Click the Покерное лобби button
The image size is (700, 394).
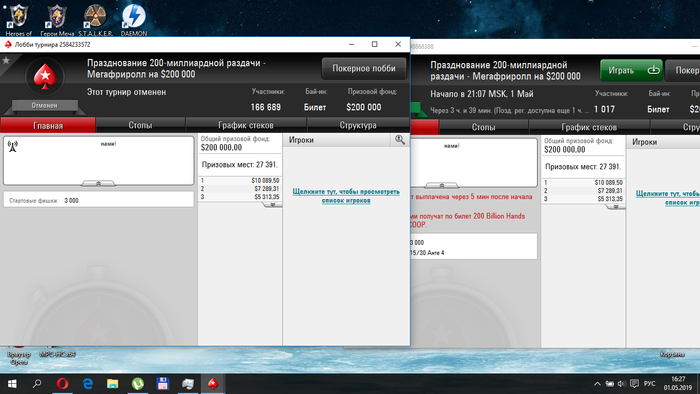364,68
